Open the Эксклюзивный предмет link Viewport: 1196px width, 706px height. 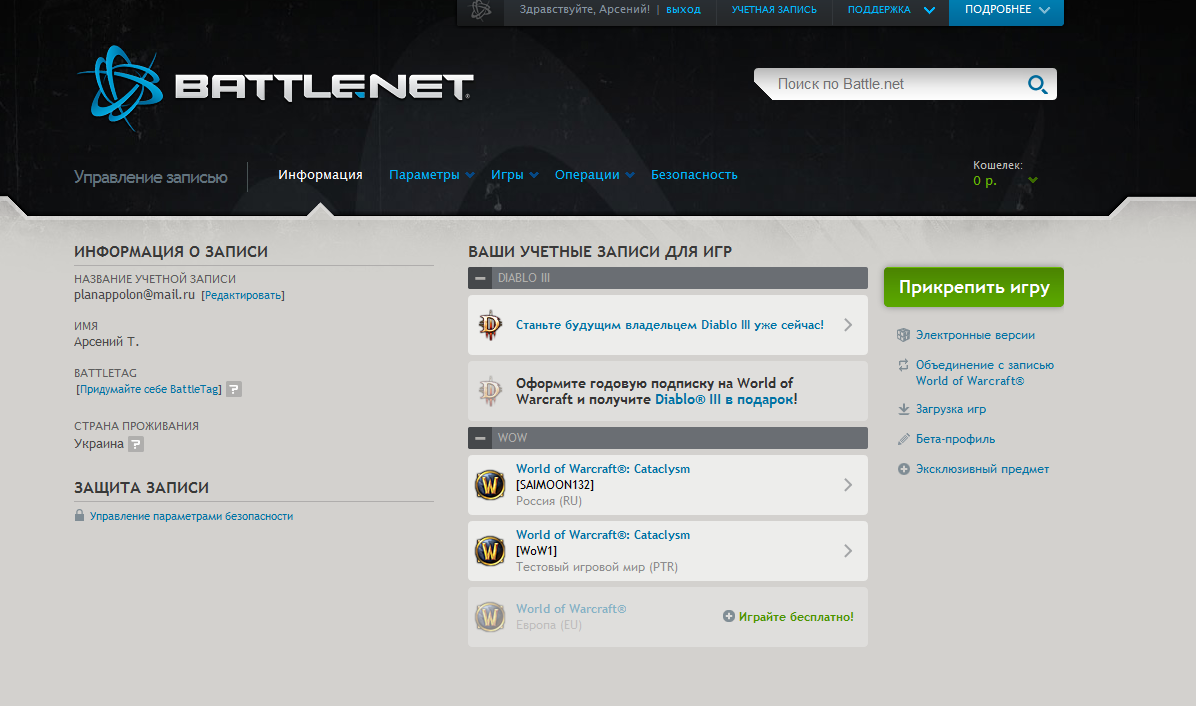tap(982, 469)
